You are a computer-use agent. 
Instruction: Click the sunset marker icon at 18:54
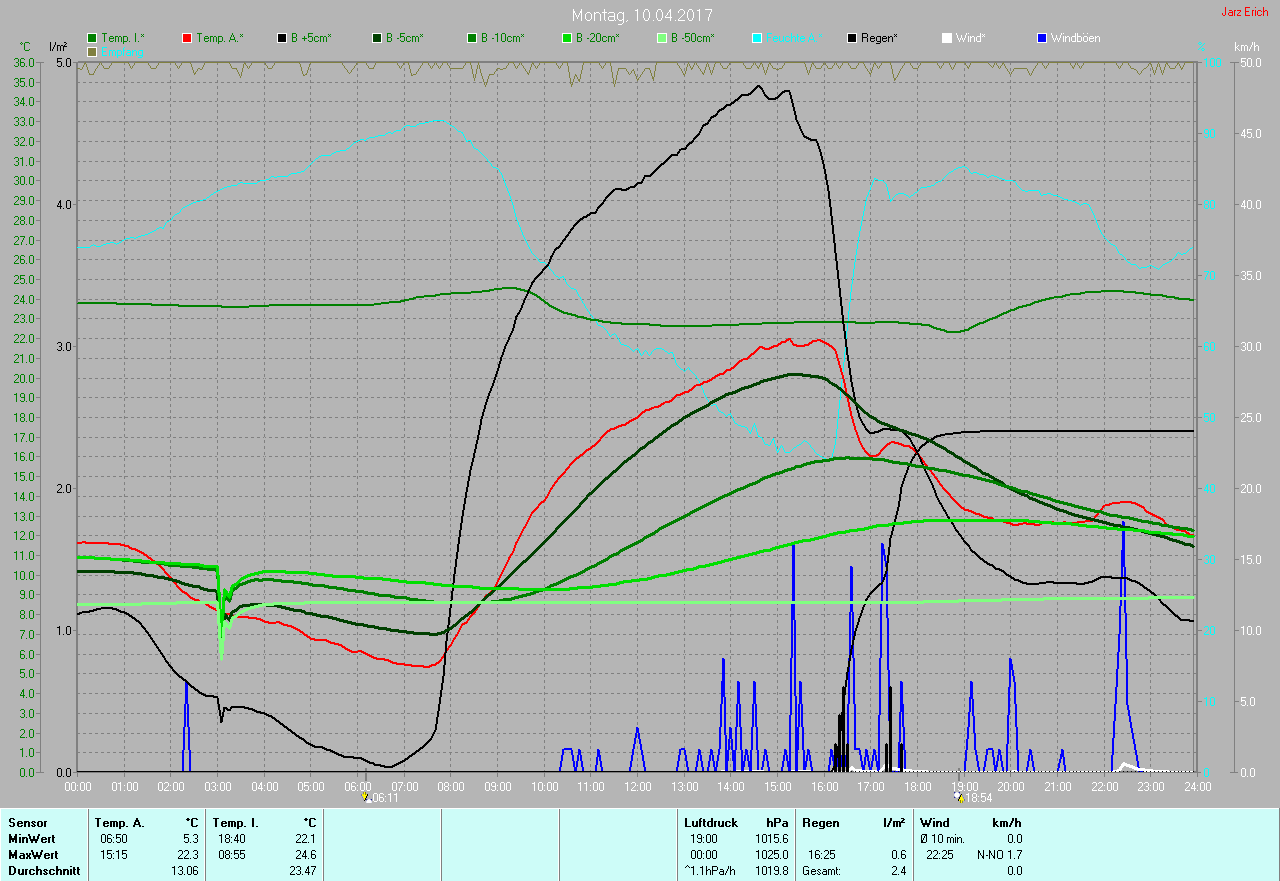(959, 797)
